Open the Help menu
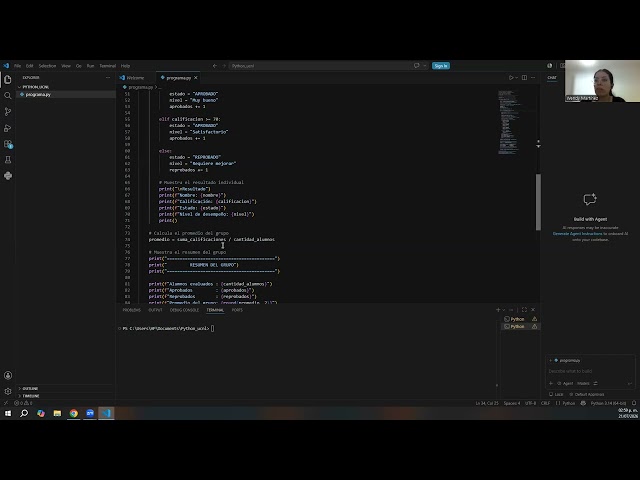The height and width of the screenshot is (480, 640). (125, 66)
